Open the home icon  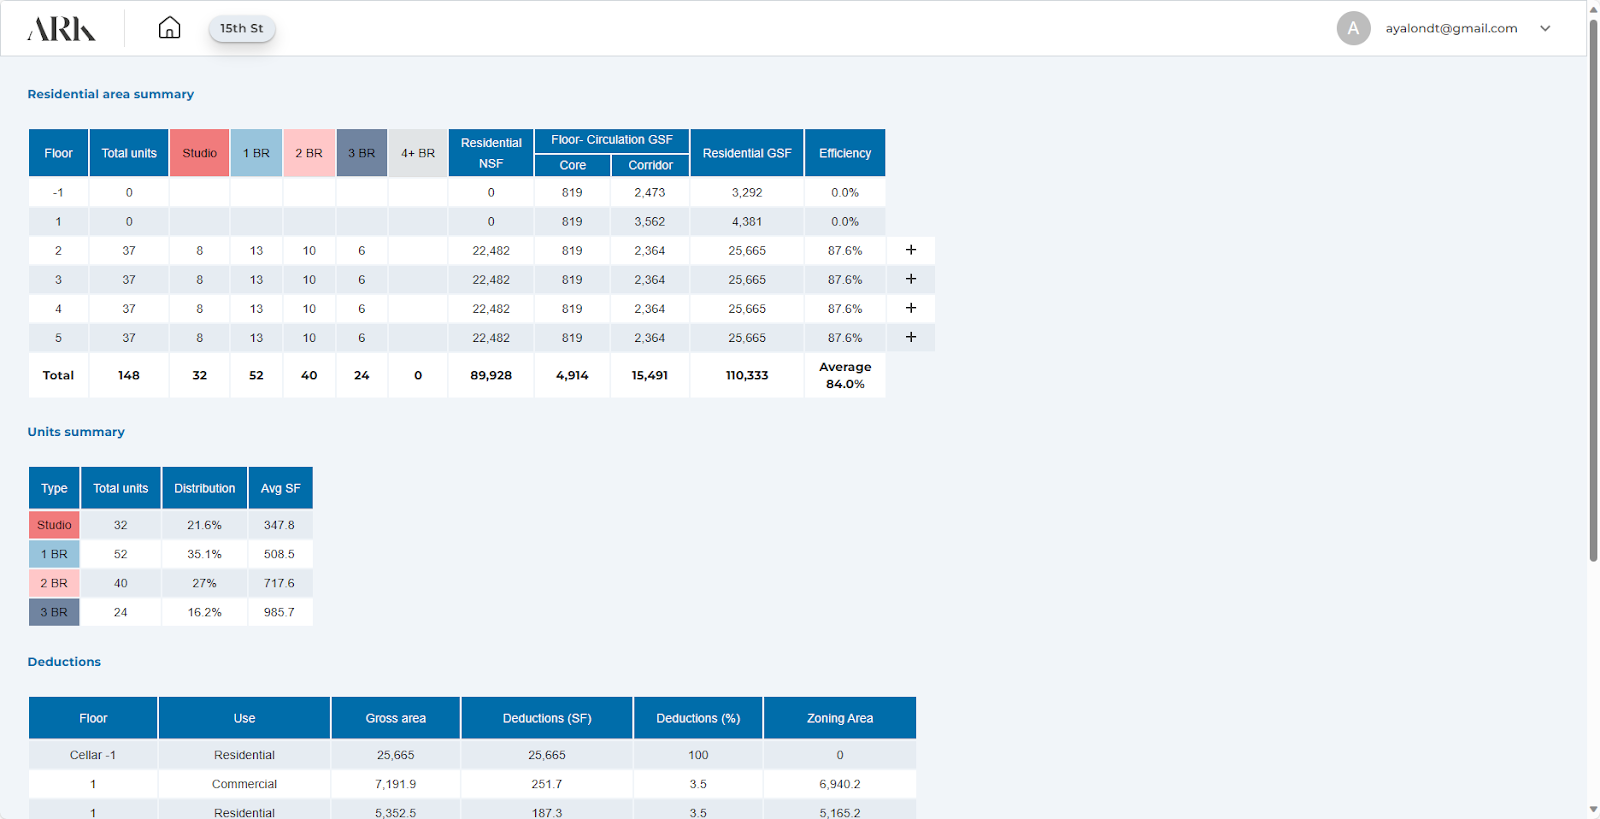point(169,28)
